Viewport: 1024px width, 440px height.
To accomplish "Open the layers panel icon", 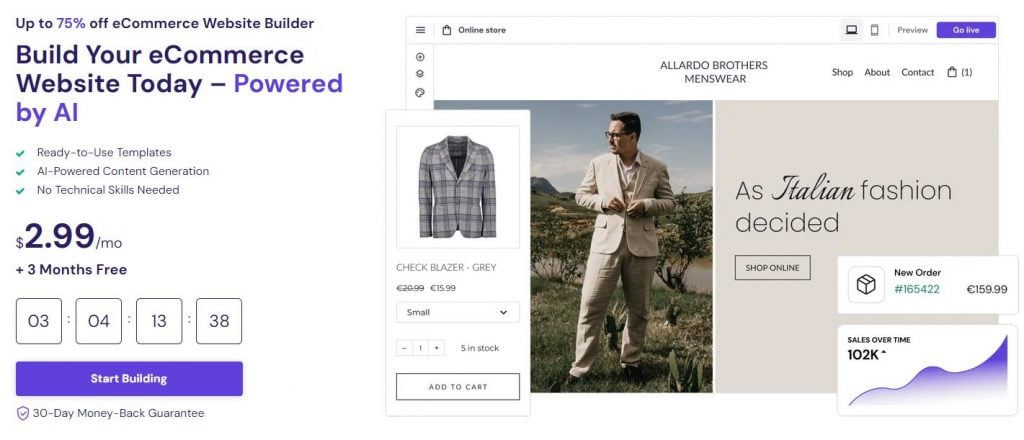I will click(420, 74).
